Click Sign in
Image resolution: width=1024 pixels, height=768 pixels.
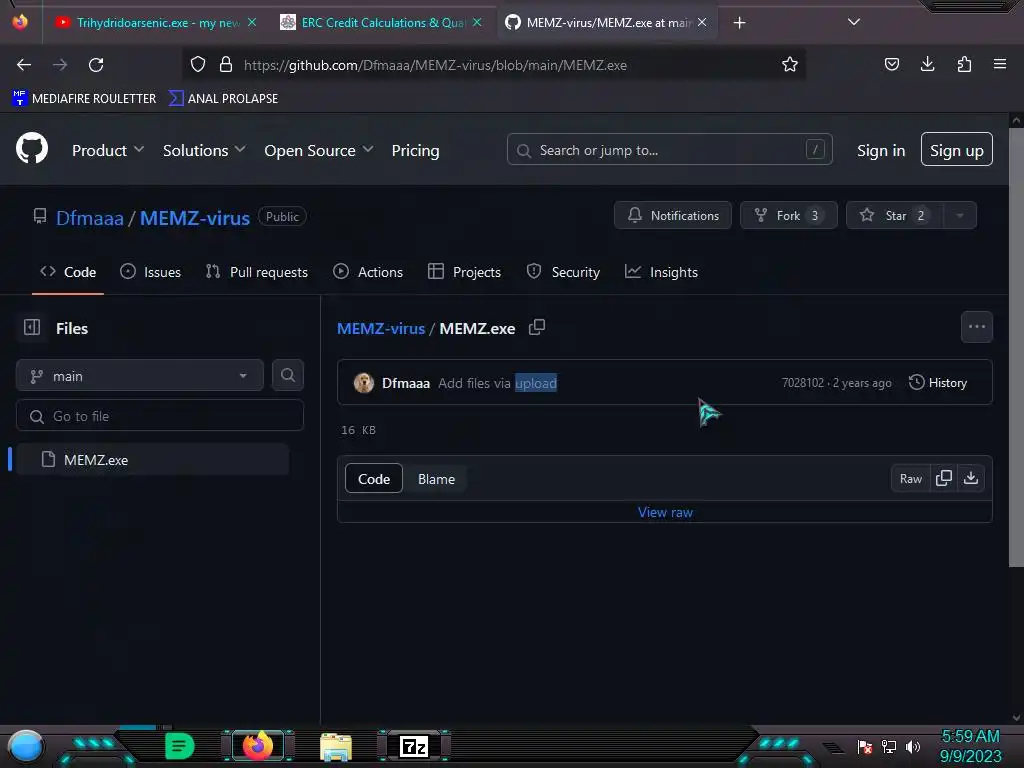(881, 150)
